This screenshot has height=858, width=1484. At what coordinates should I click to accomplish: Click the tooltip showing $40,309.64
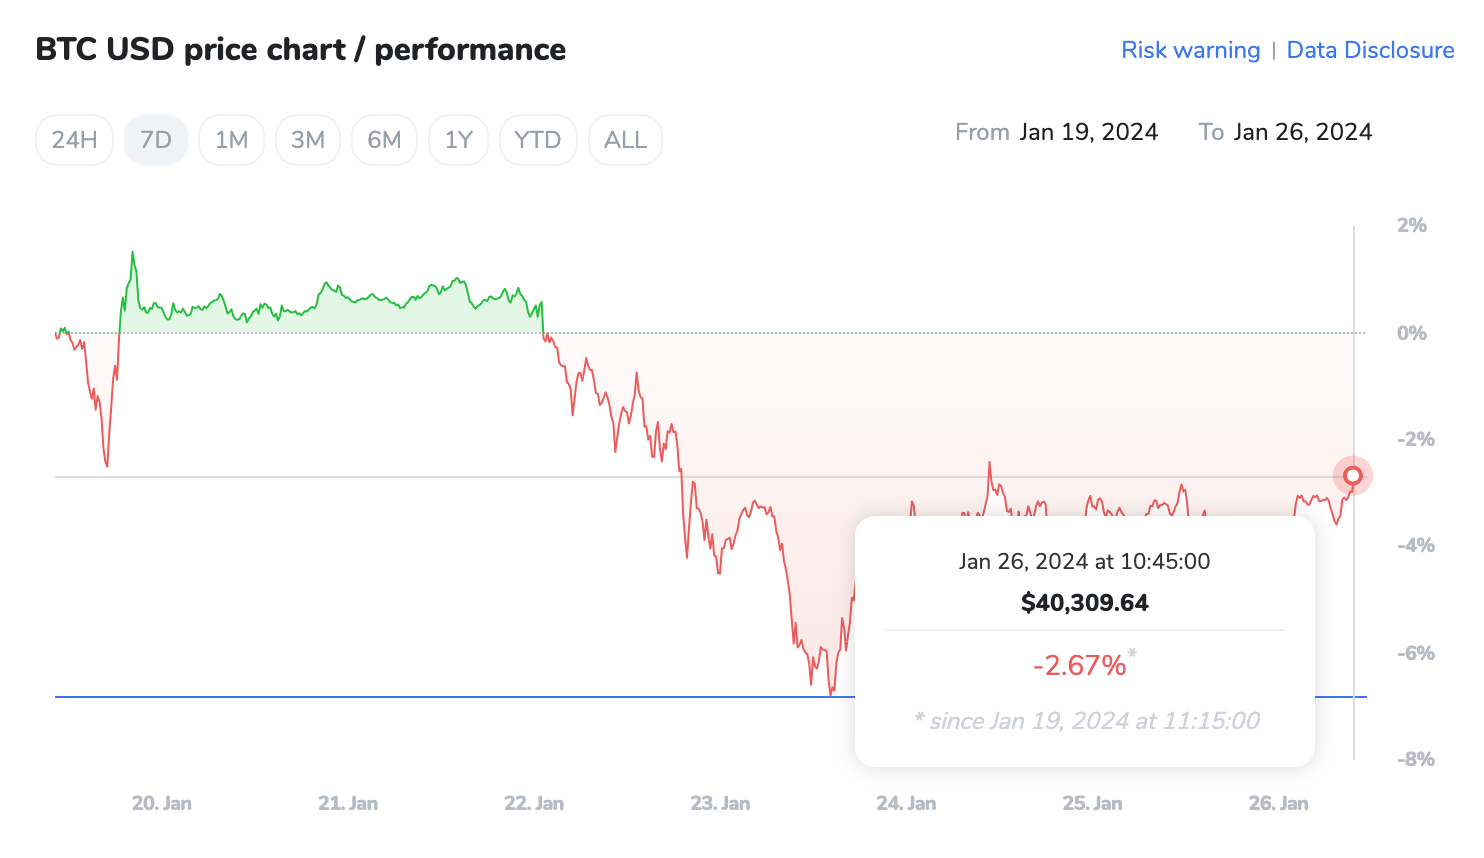pos(1084,602)
